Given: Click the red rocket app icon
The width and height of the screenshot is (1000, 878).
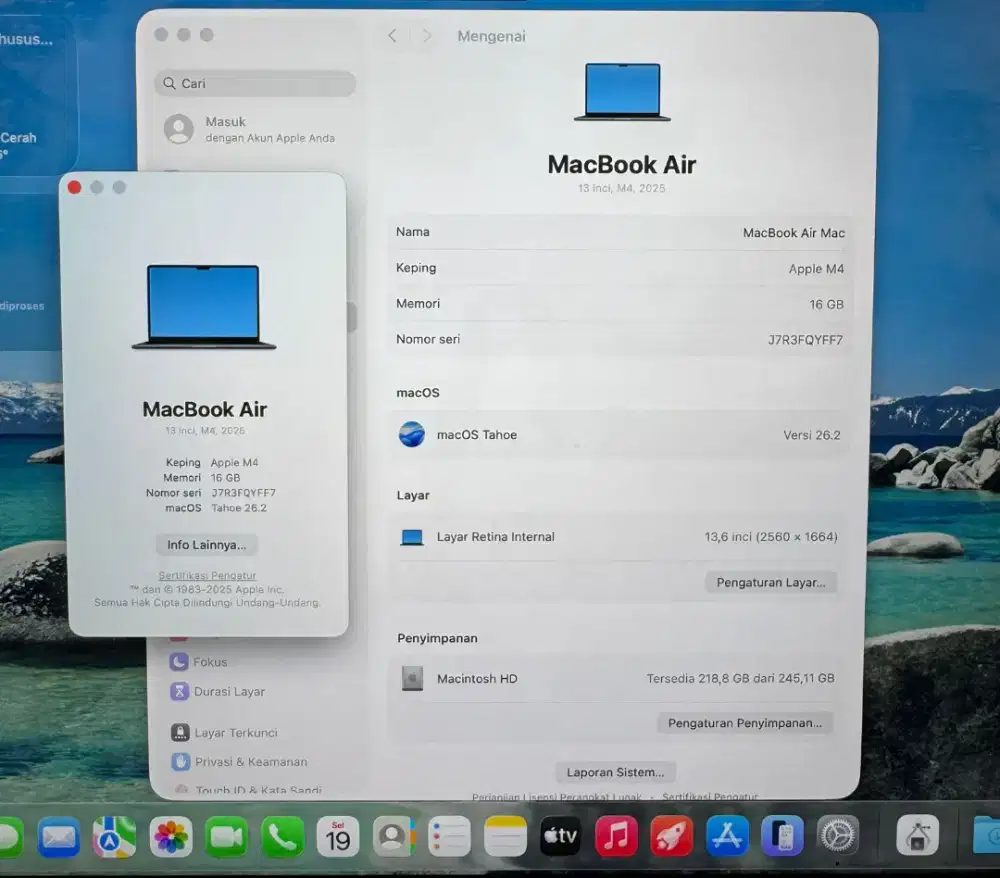Looking at the screenshot, I should click(672, 837).
